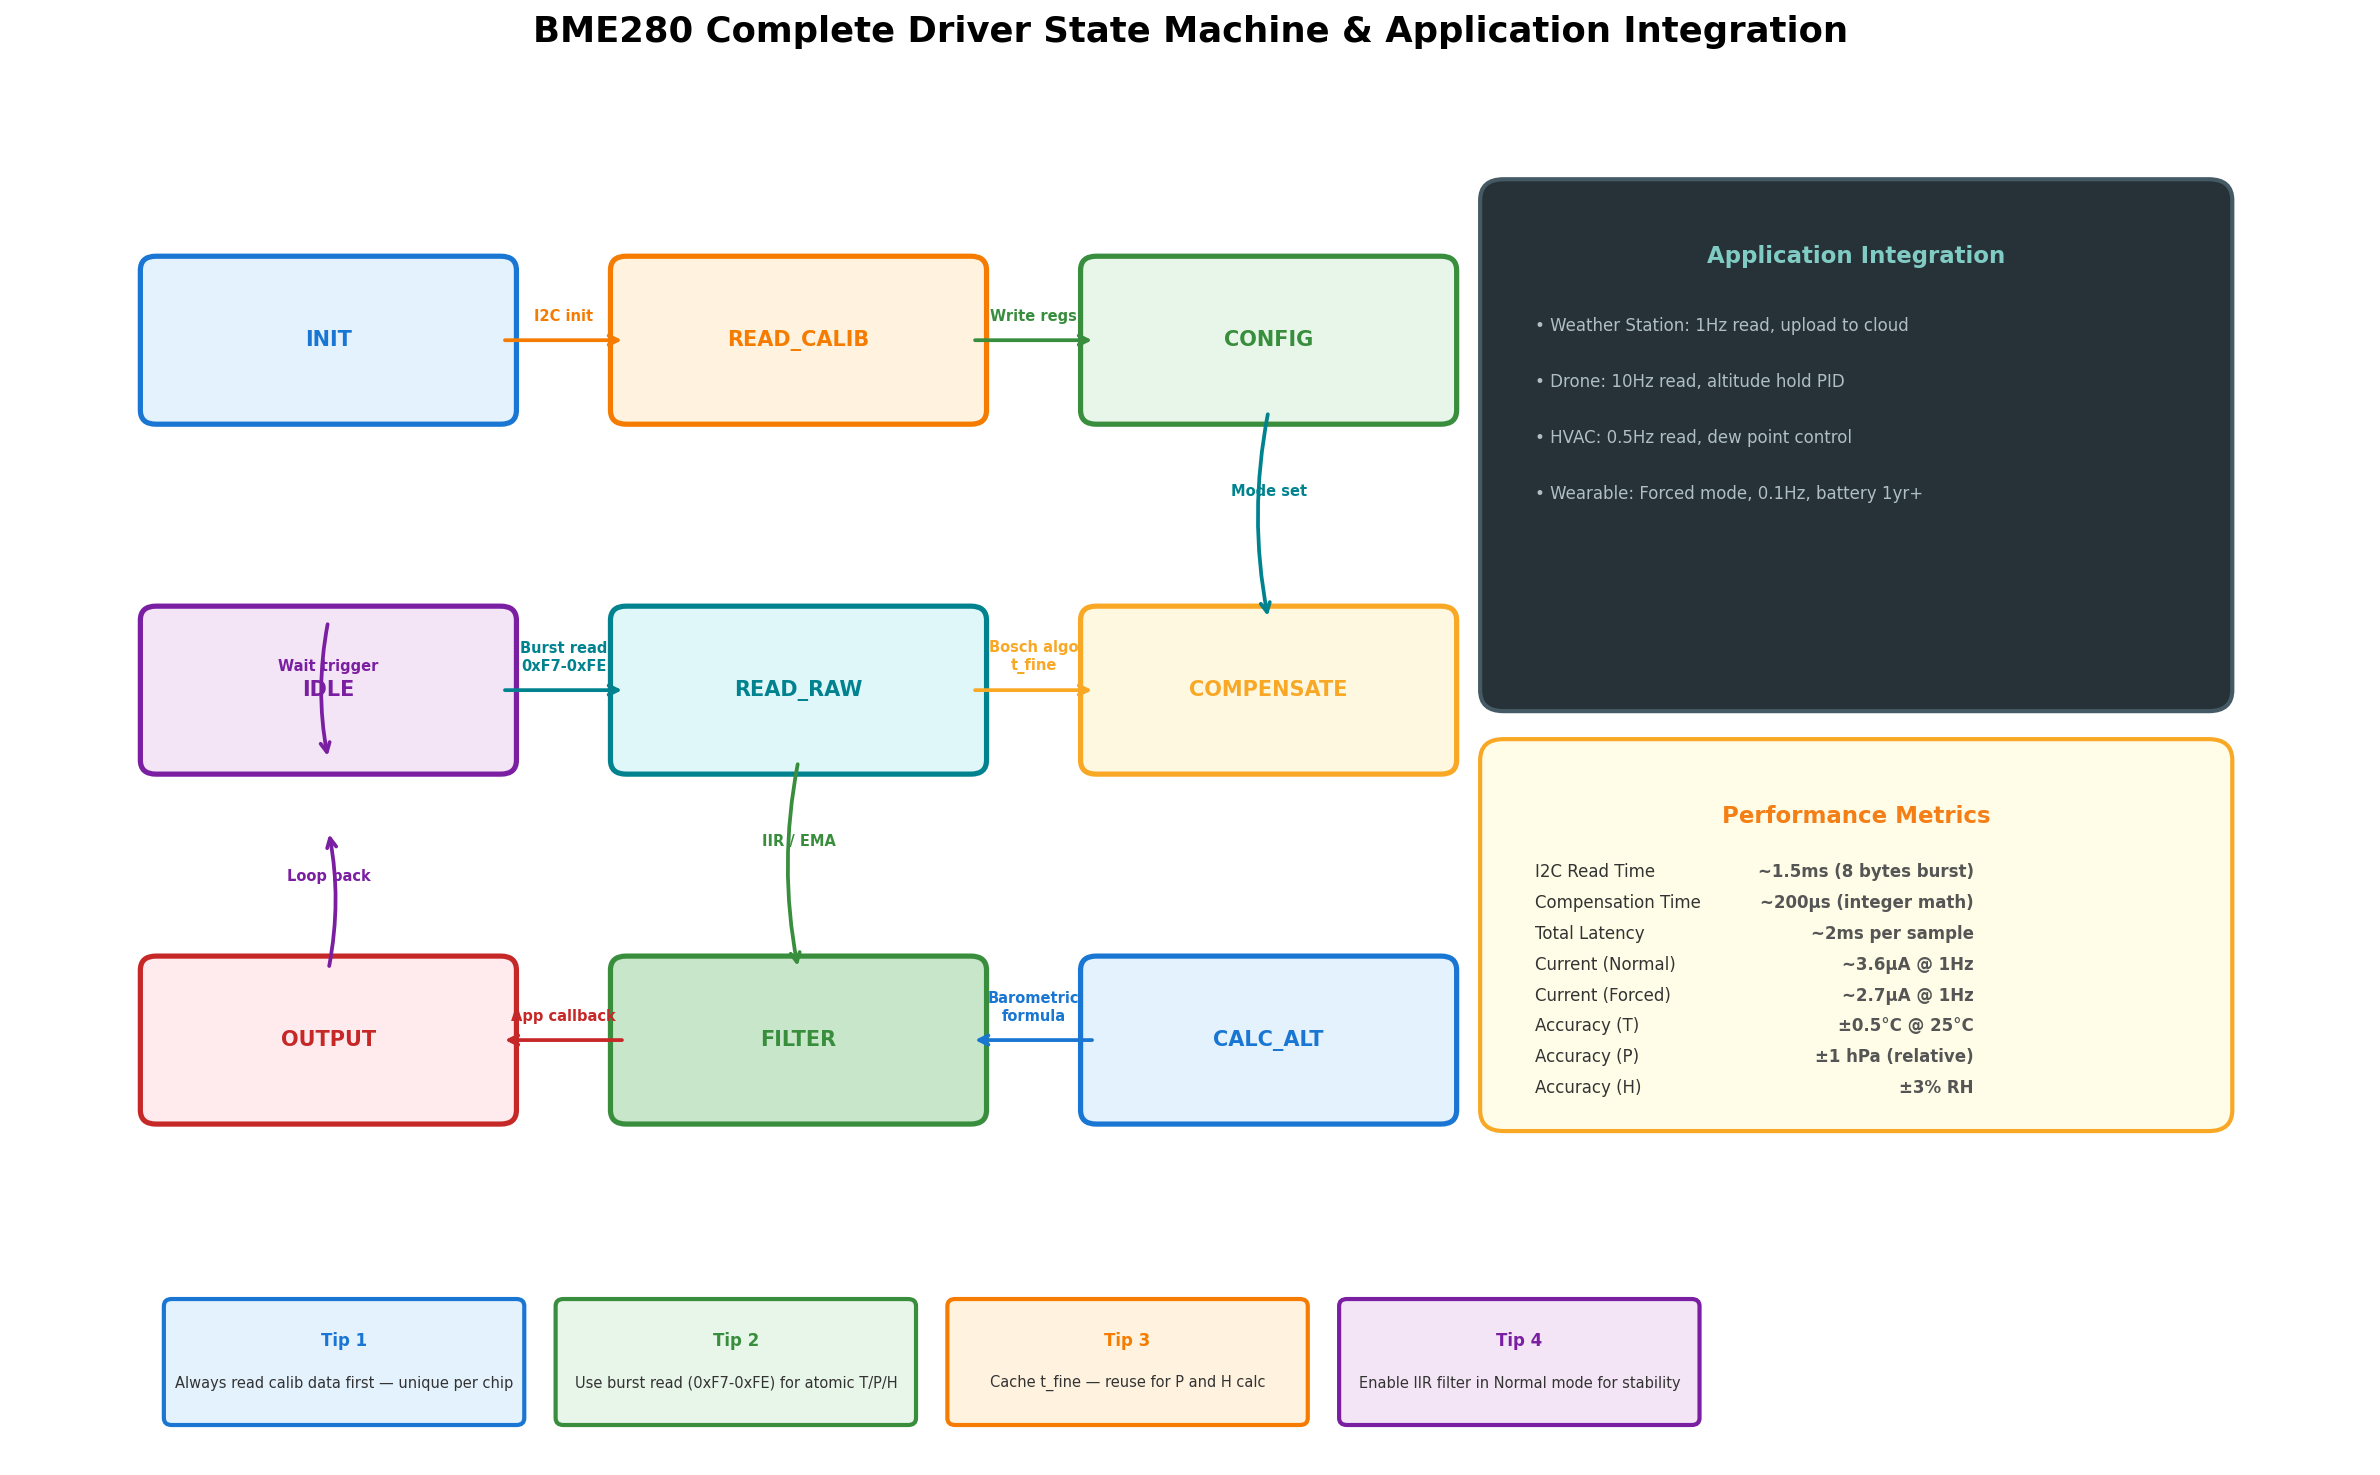Screen dimensions: 2380x1475
Task: Click the 'I2C init' transition label
Action: (563, 316)
